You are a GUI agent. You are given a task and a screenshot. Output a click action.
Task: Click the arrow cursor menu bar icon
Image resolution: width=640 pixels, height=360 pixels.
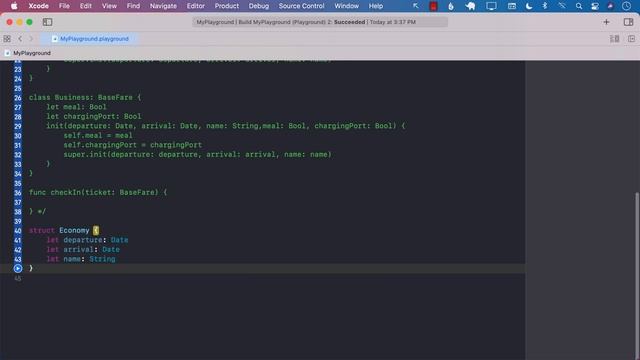point(416,6)
